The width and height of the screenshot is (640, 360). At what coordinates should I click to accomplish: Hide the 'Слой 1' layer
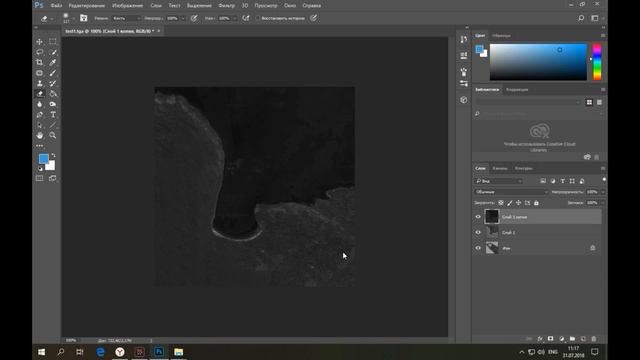click(478, 232)
